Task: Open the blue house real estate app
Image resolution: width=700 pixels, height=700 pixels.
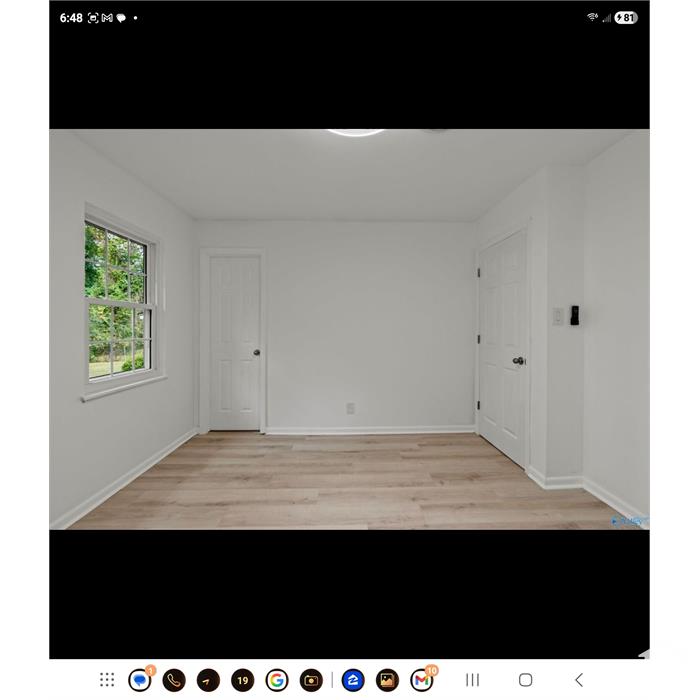Action: pos(353,680)
